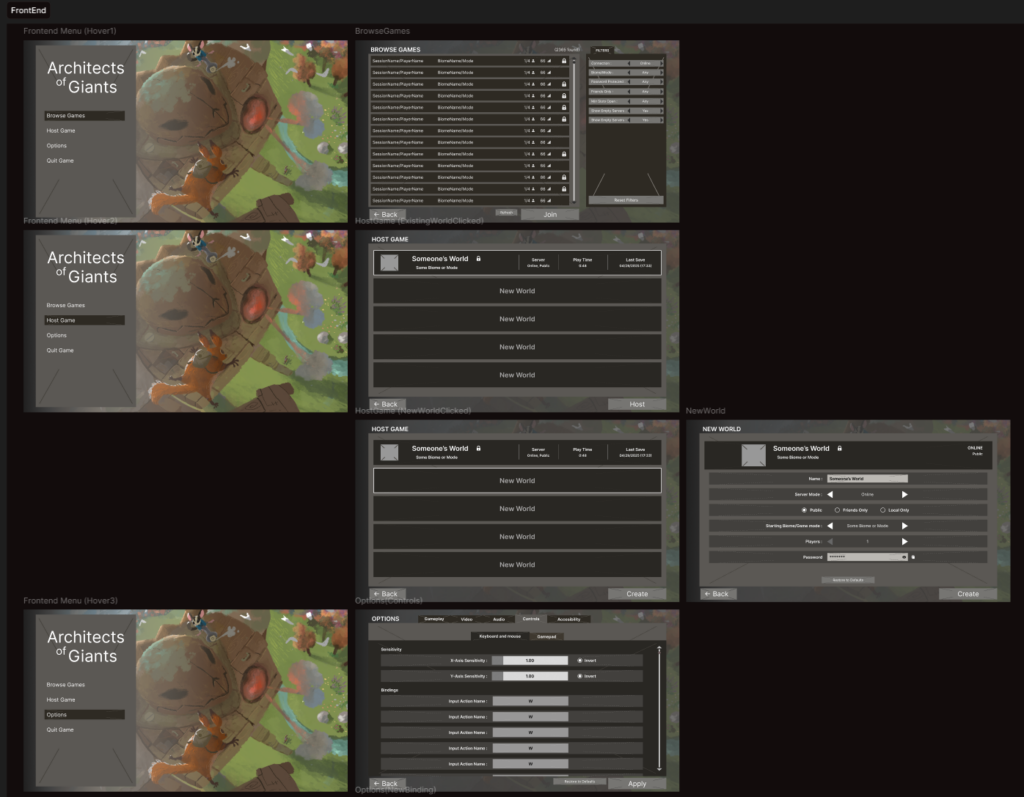This screenshot has height=797, width=1024.
Task: Click the eye icon in the Password field
Action: click(x=904, y=556)
